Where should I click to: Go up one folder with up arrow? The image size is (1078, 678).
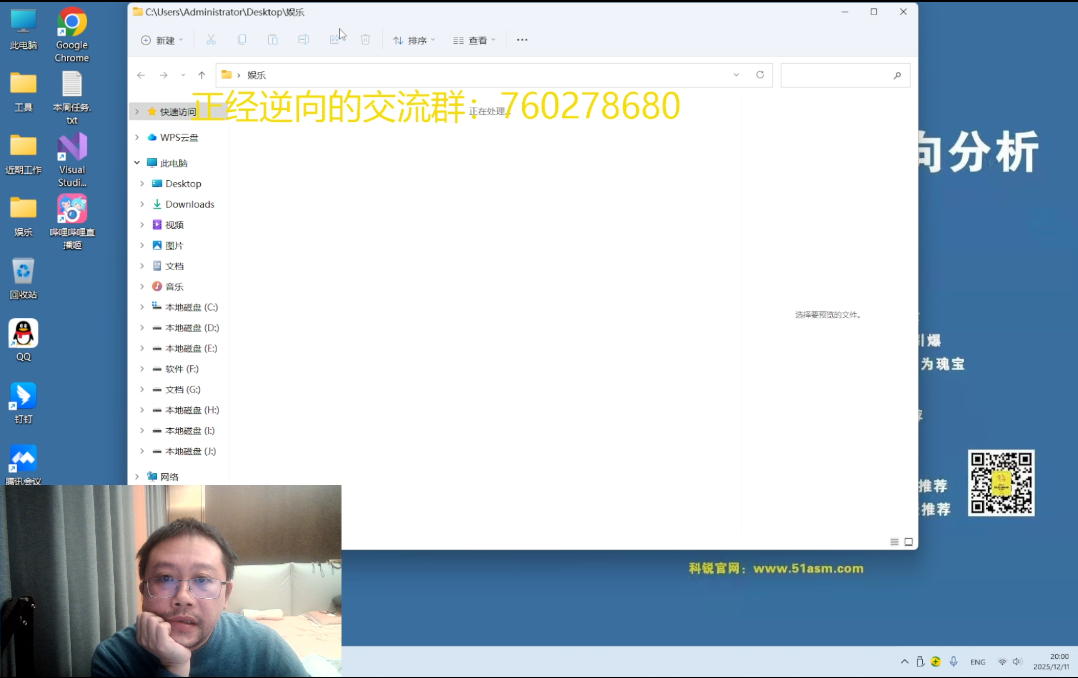click(x=202, y=75)
